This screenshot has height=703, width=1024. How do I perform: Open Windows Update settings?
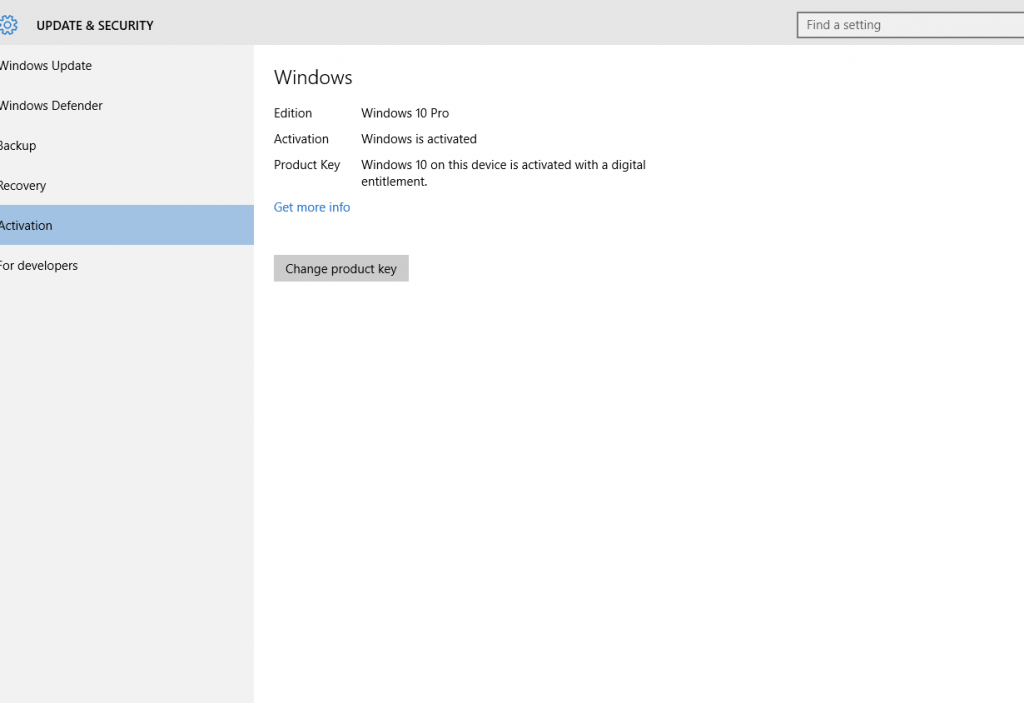127,65
